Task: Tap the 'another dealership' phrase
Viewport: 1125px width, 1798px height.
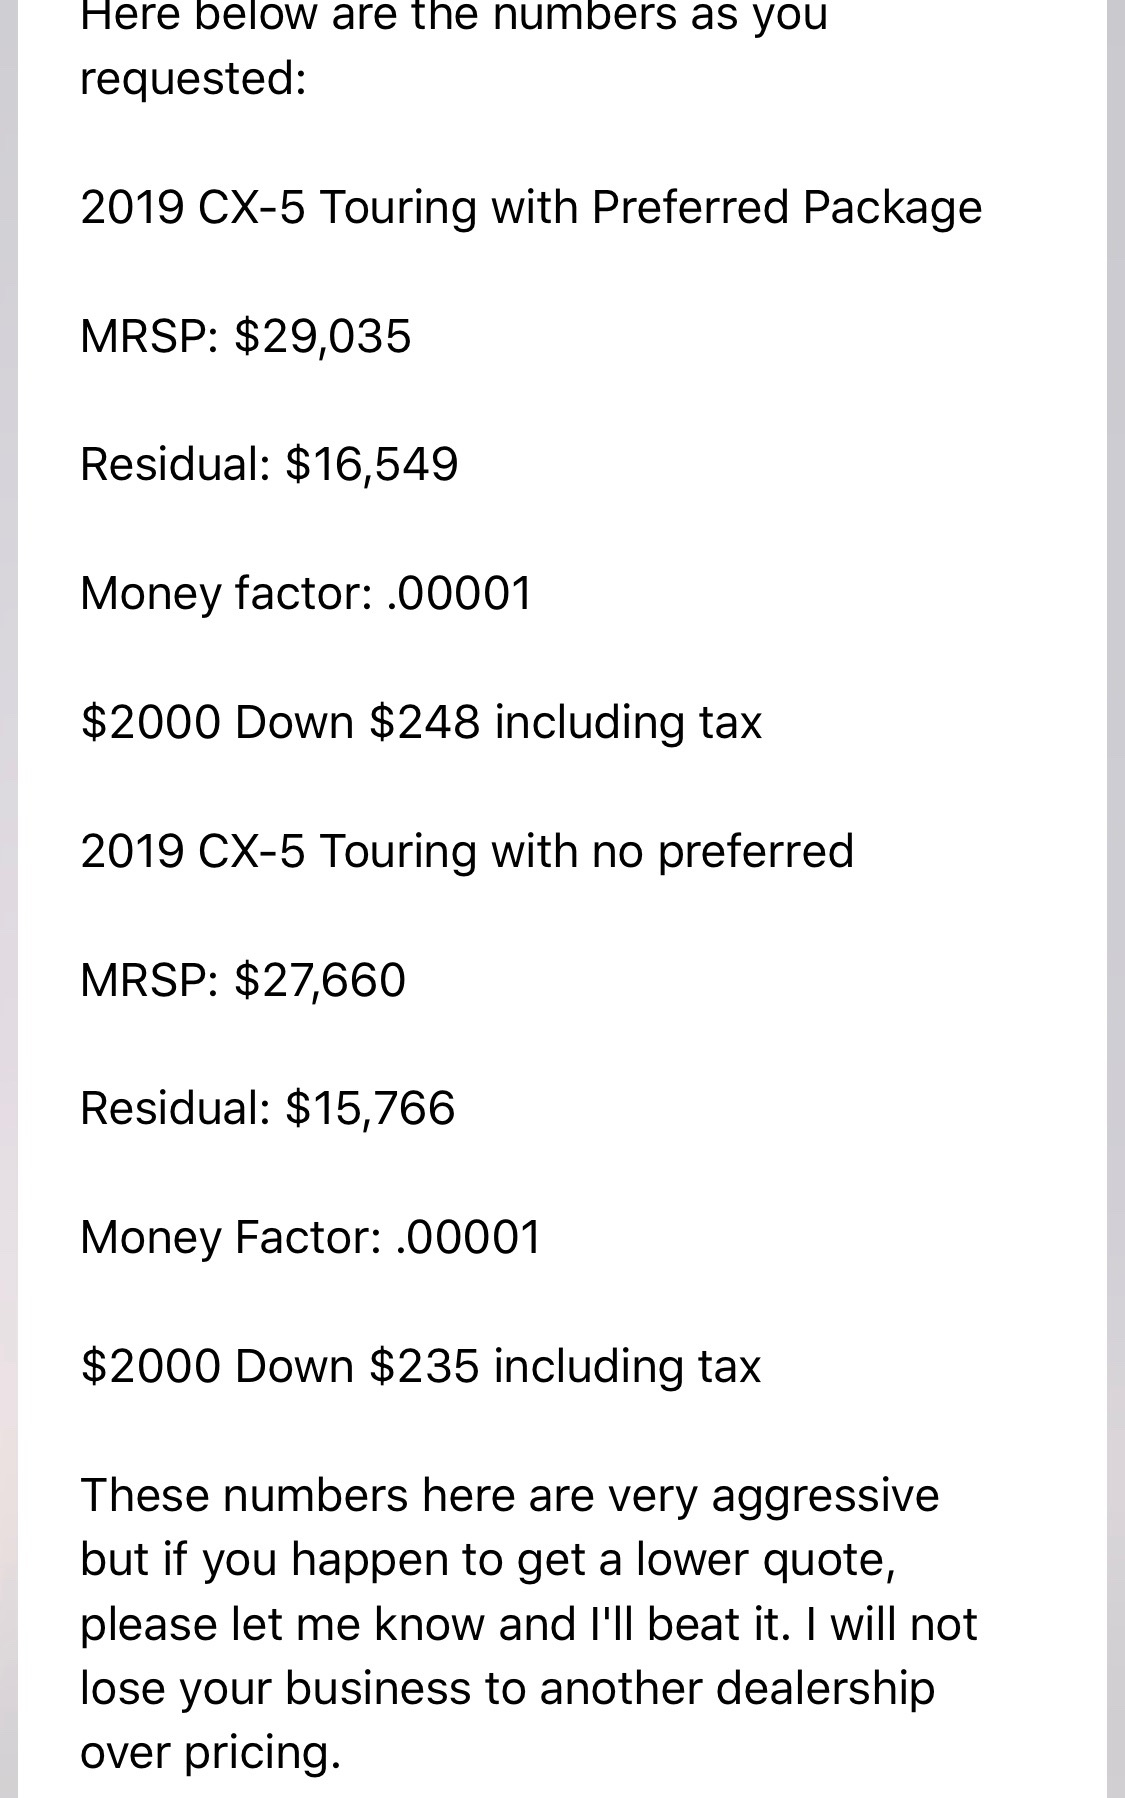Action: coord(738,1688)
